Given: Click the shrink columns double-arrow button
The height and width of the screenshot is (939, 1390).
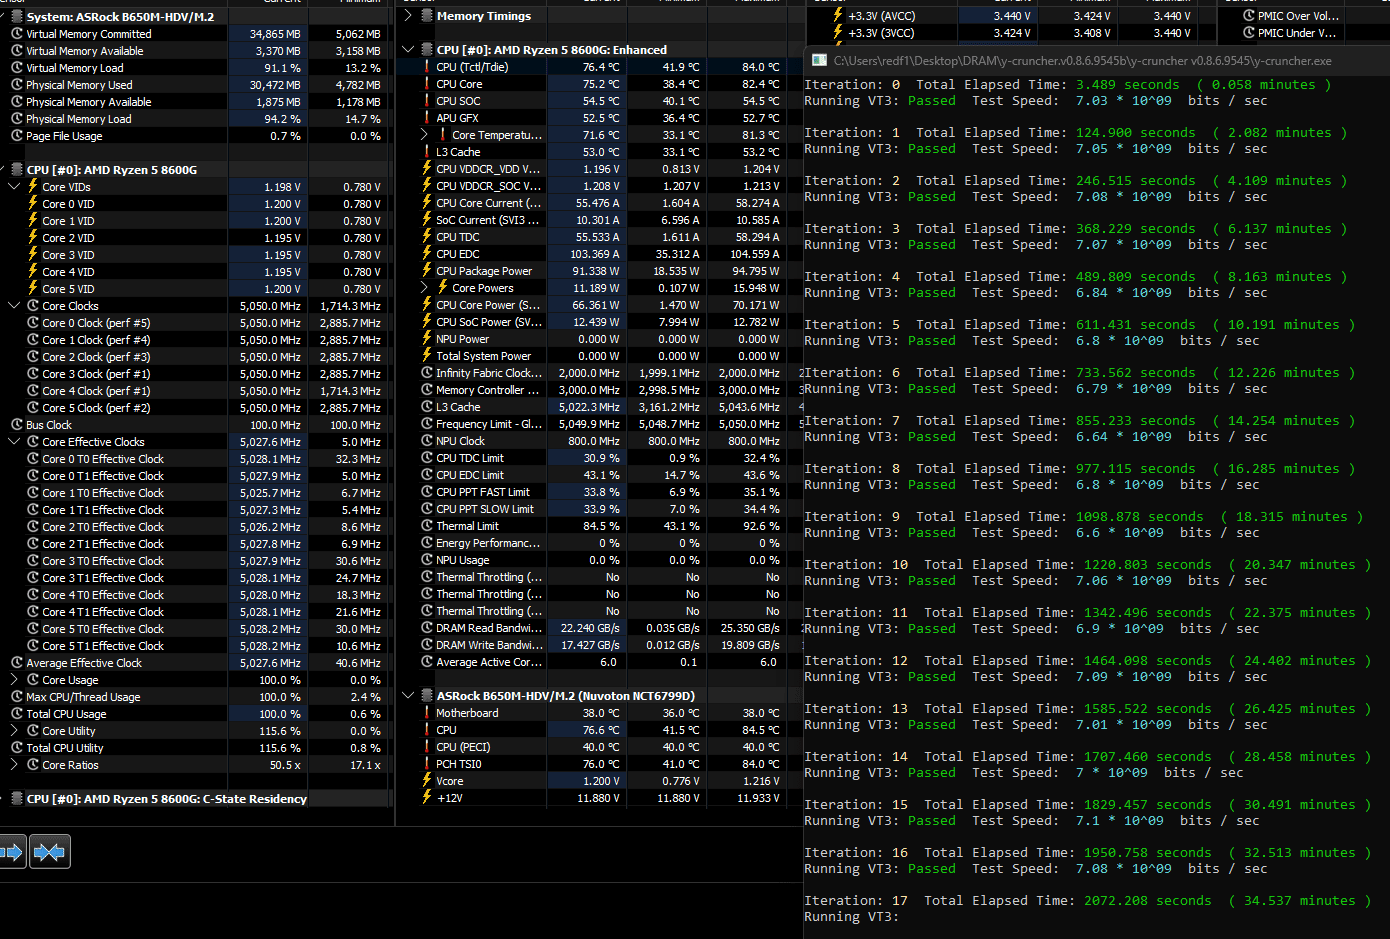Looking at the screenshot, I should [50, 852].
